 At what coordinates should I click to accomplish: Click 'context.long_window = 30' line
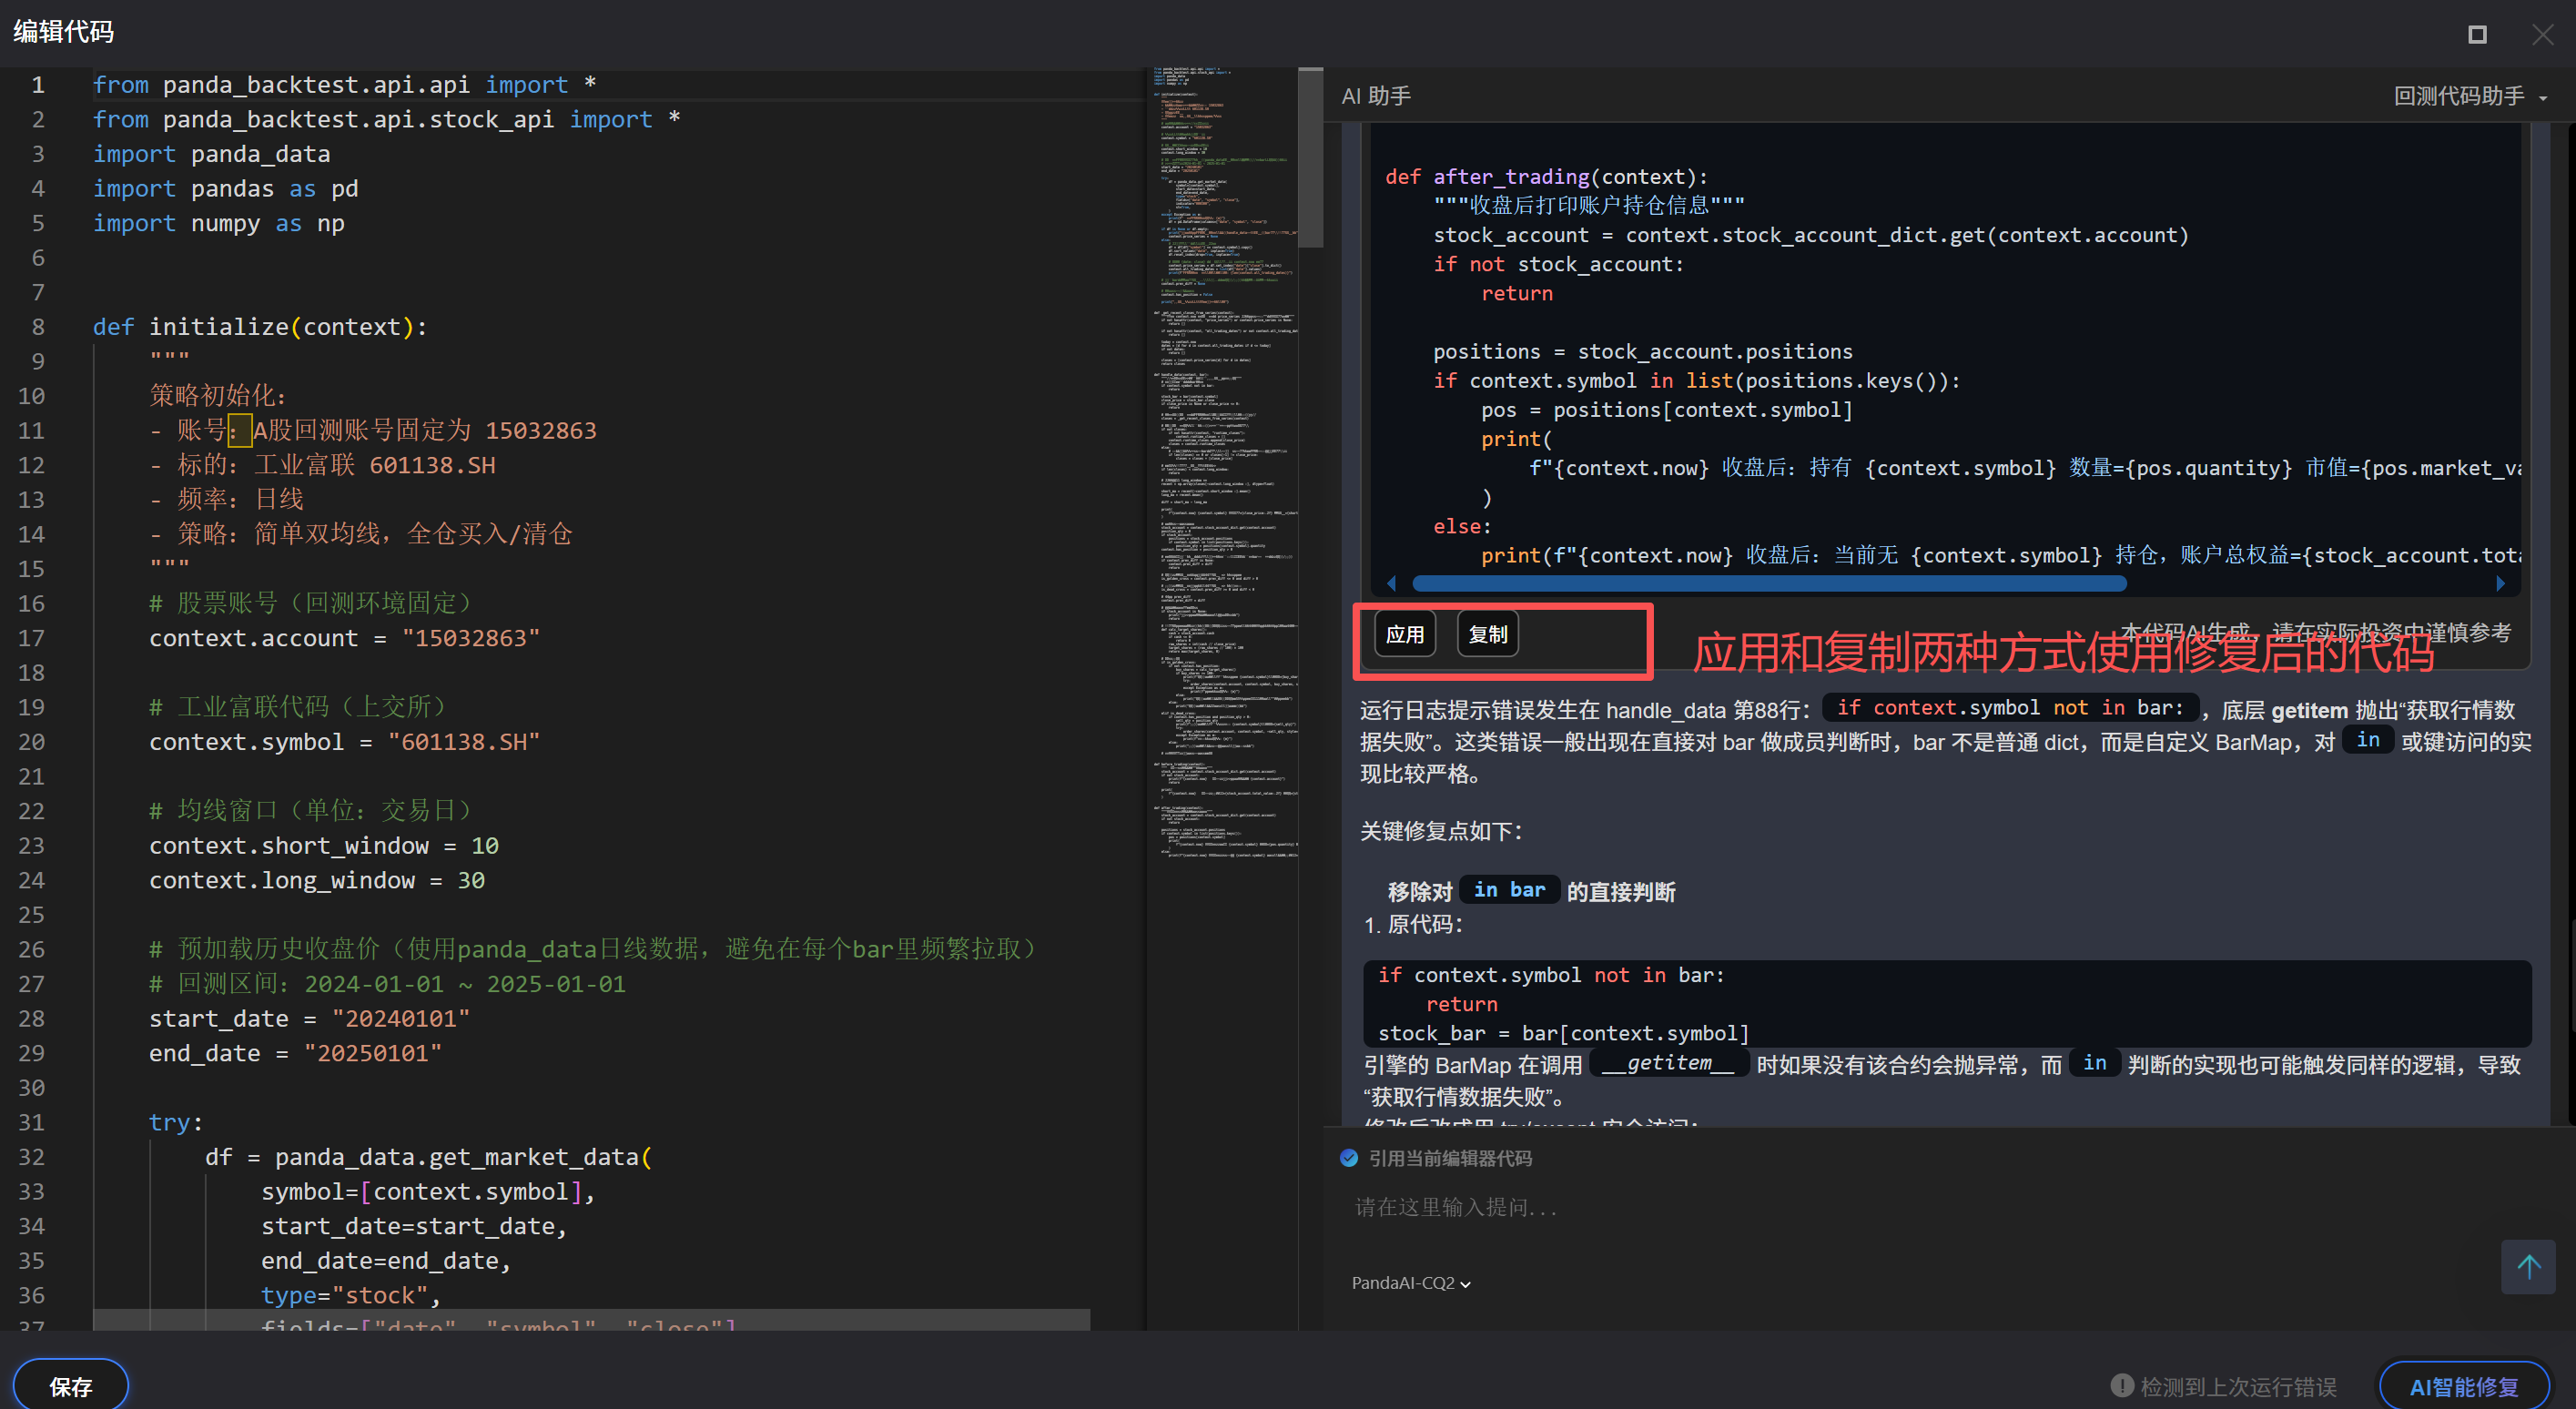(x=316, y=881)
